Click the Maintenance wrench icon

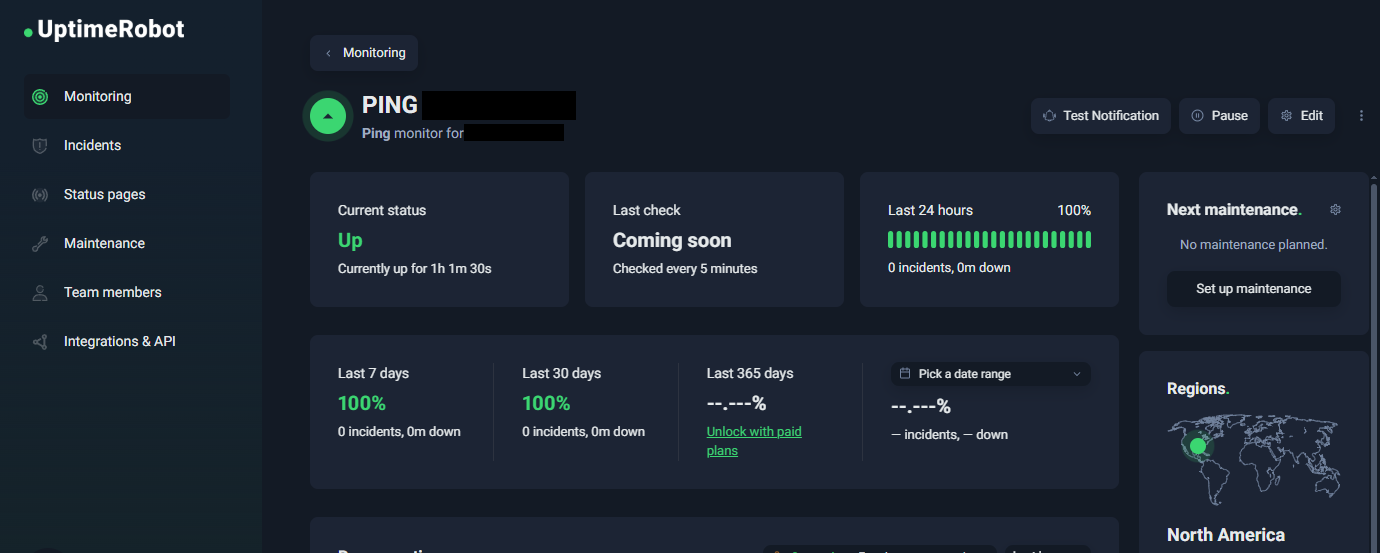(x=40, y=244)
